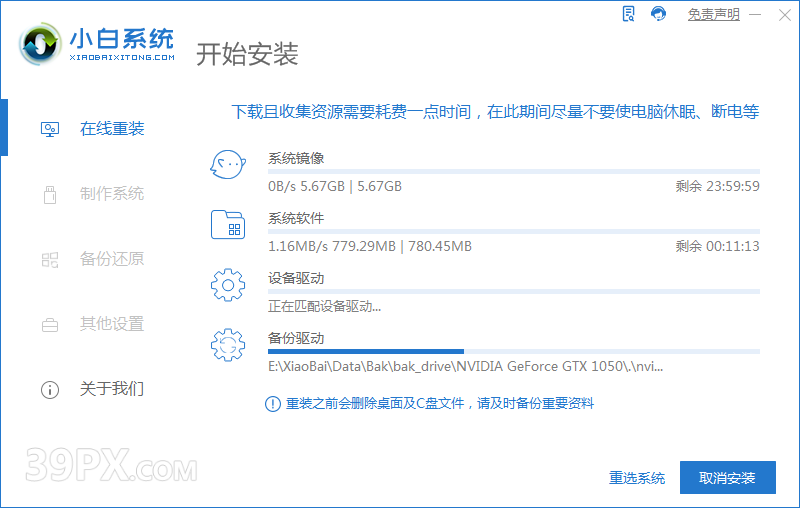
Task: Select the 在线重装 sidebar tab
Action: 111,128
